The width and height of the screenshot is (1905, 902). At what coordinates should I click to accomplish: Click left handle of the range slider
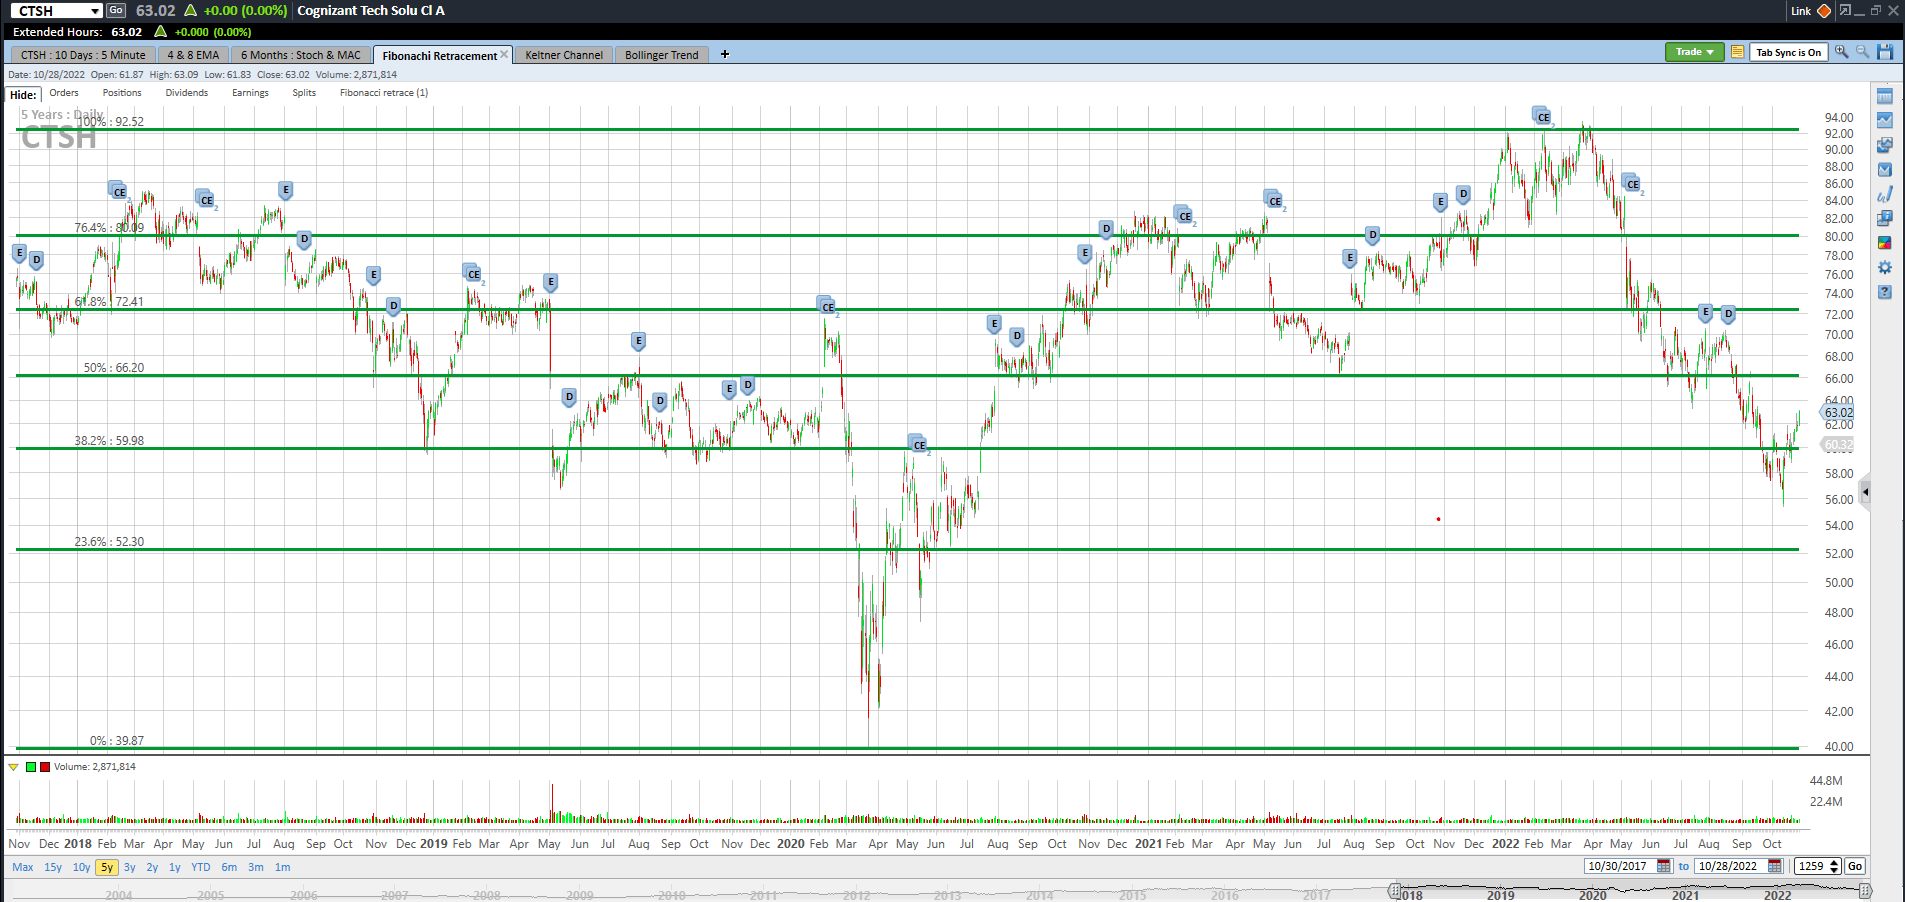tap(1395, 890)
